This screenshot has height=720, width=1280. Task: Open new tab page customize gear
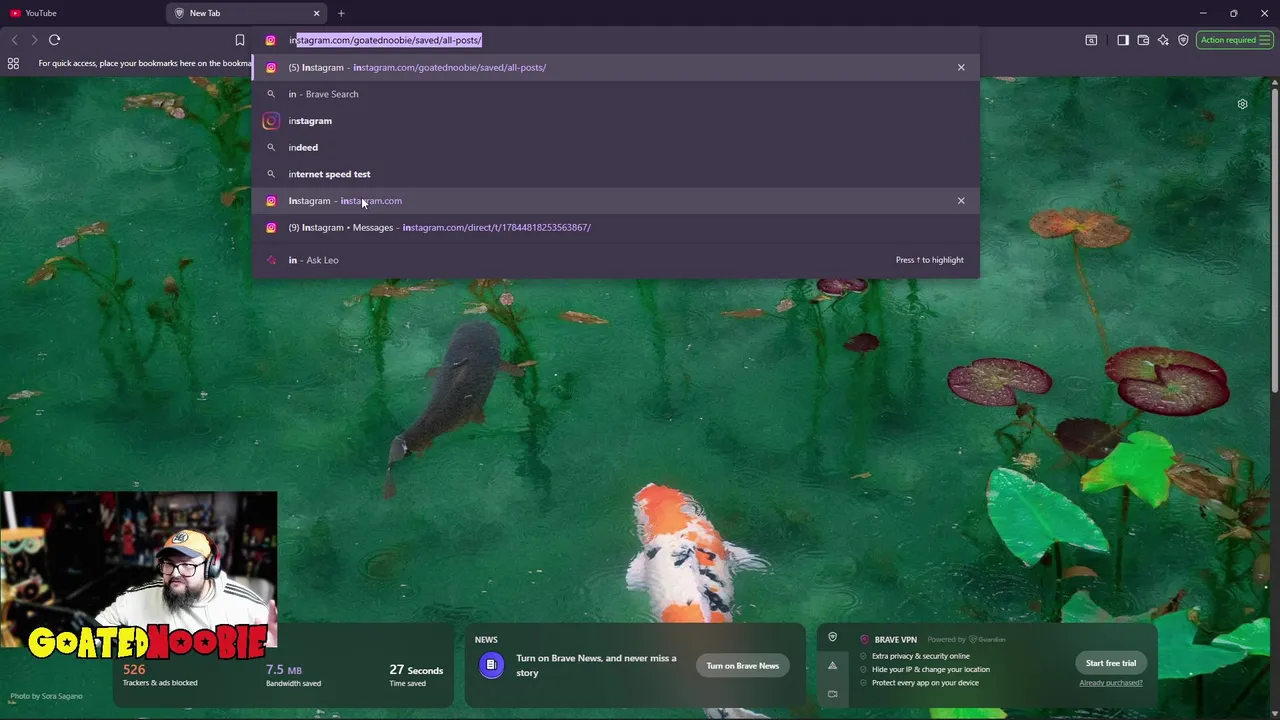pyautogui.click(x=1242, y=104)
